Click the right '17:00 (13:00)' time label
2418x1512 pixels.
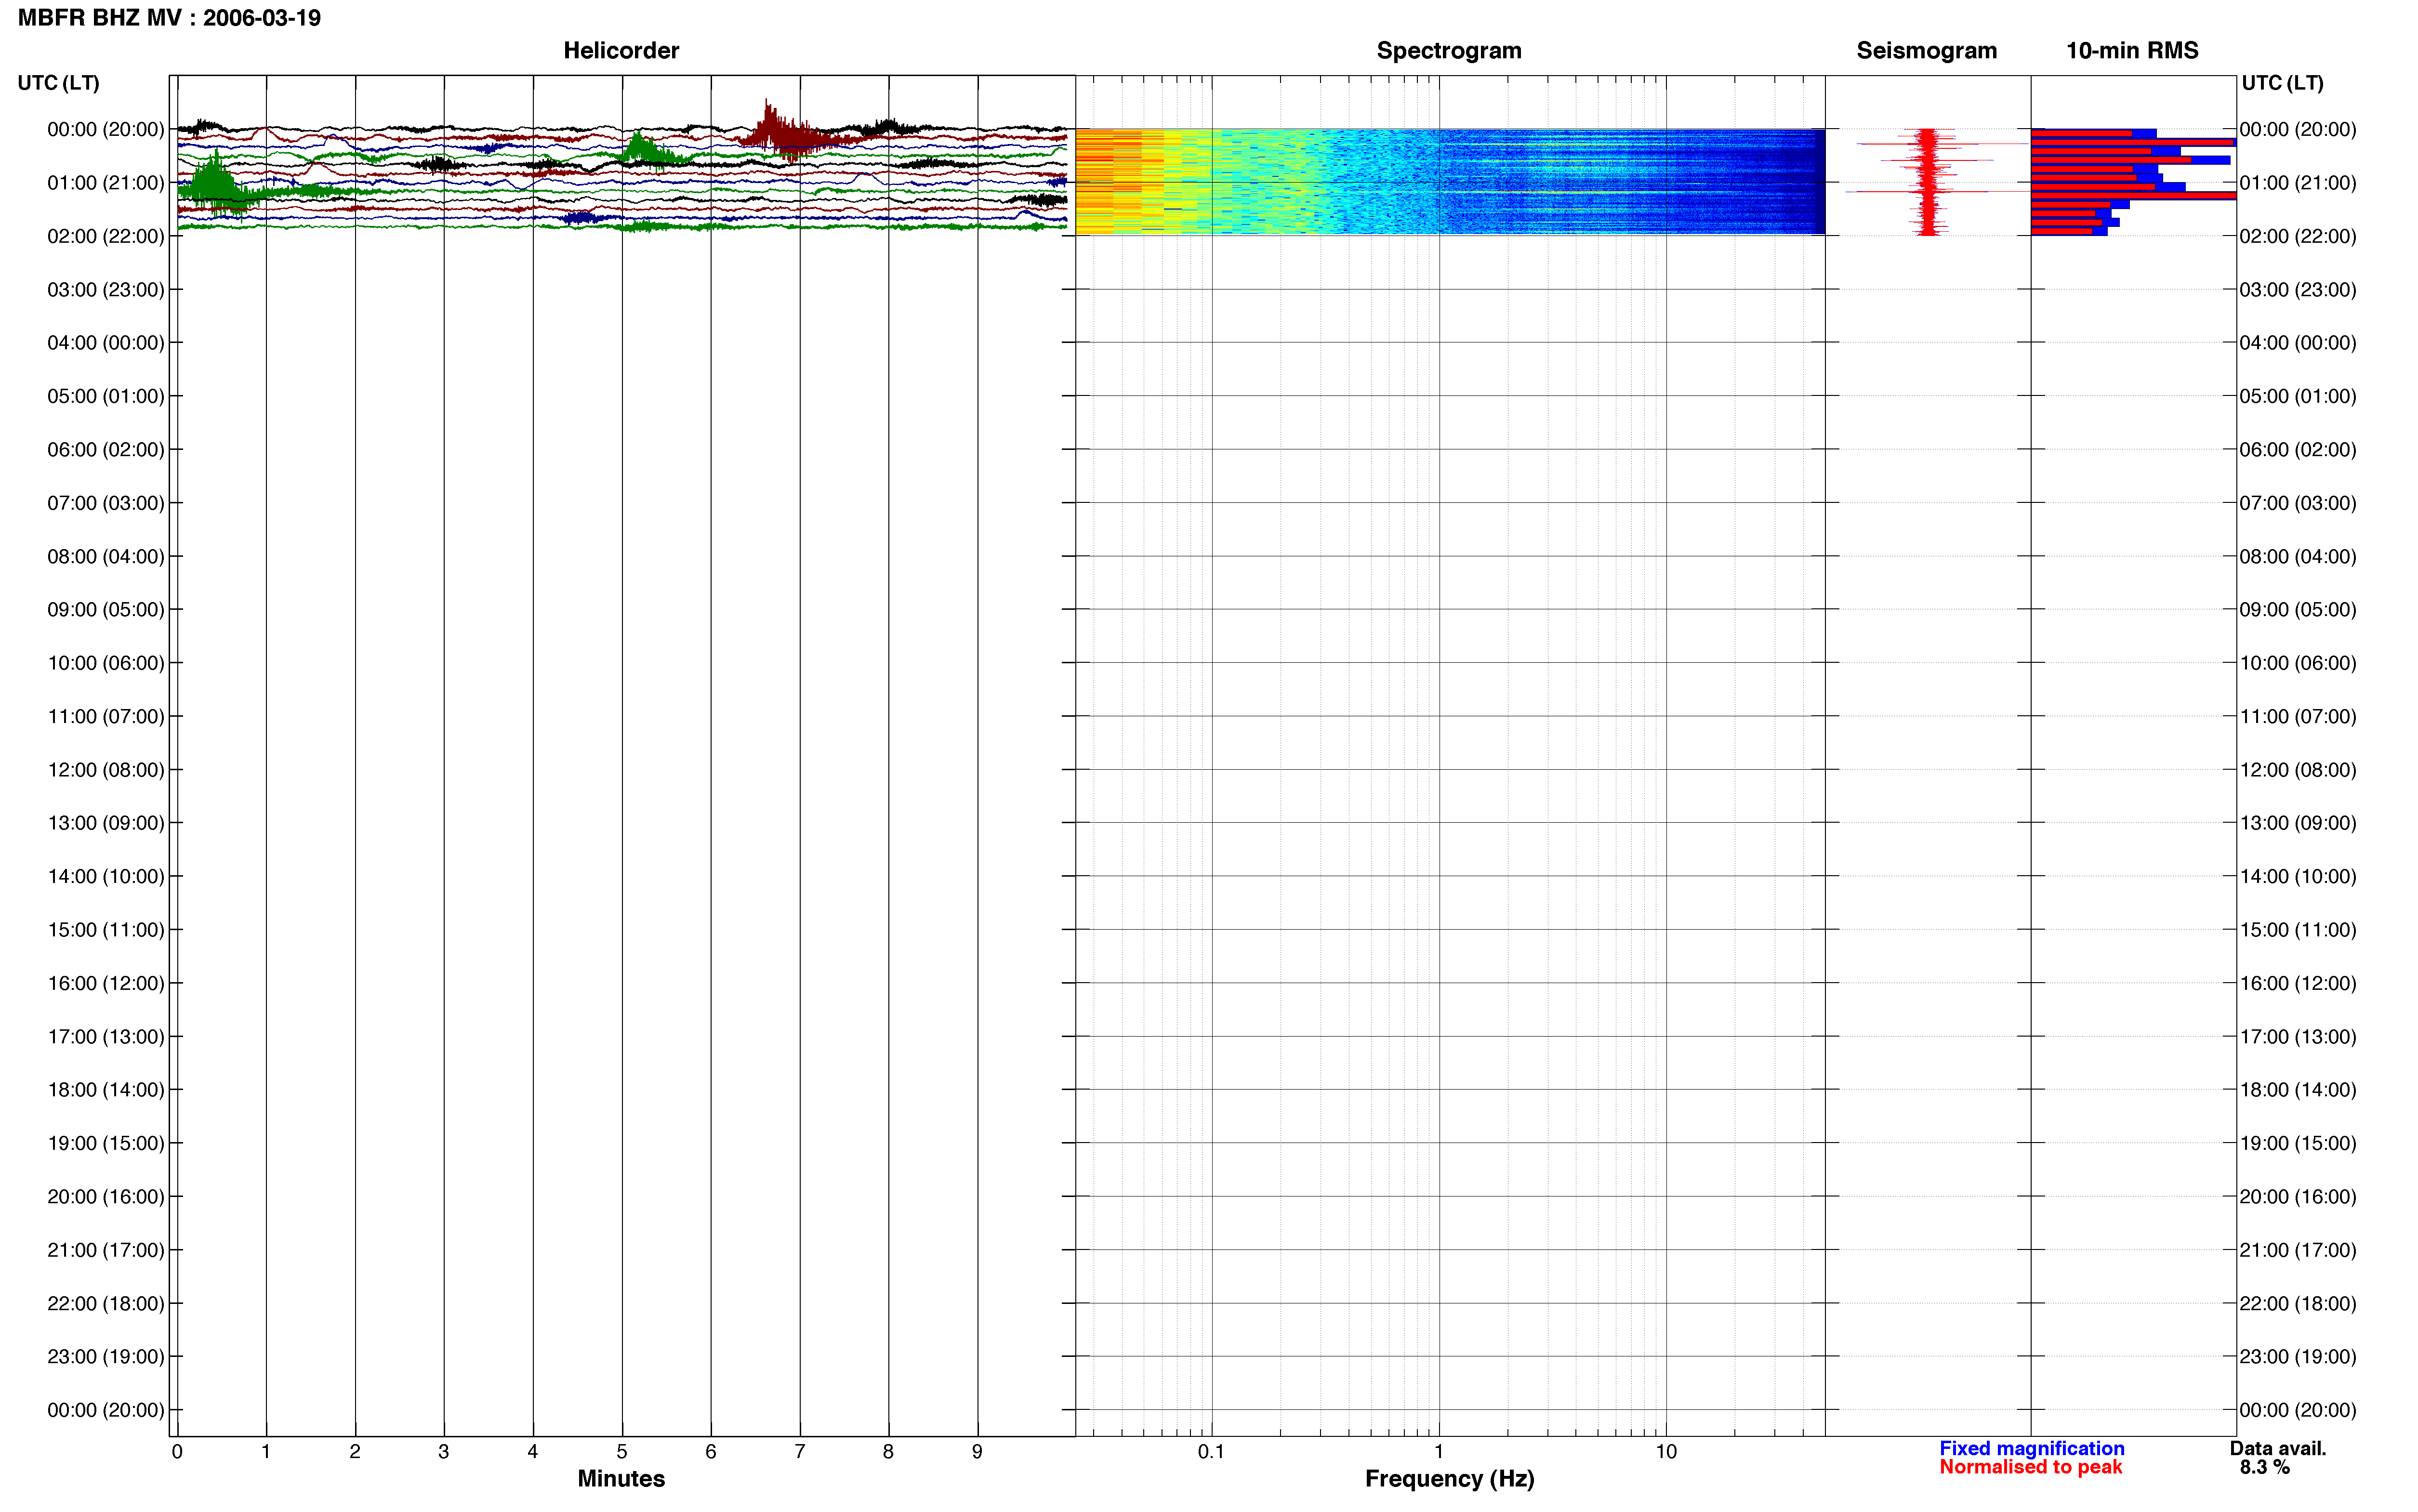[2298, 1037]
